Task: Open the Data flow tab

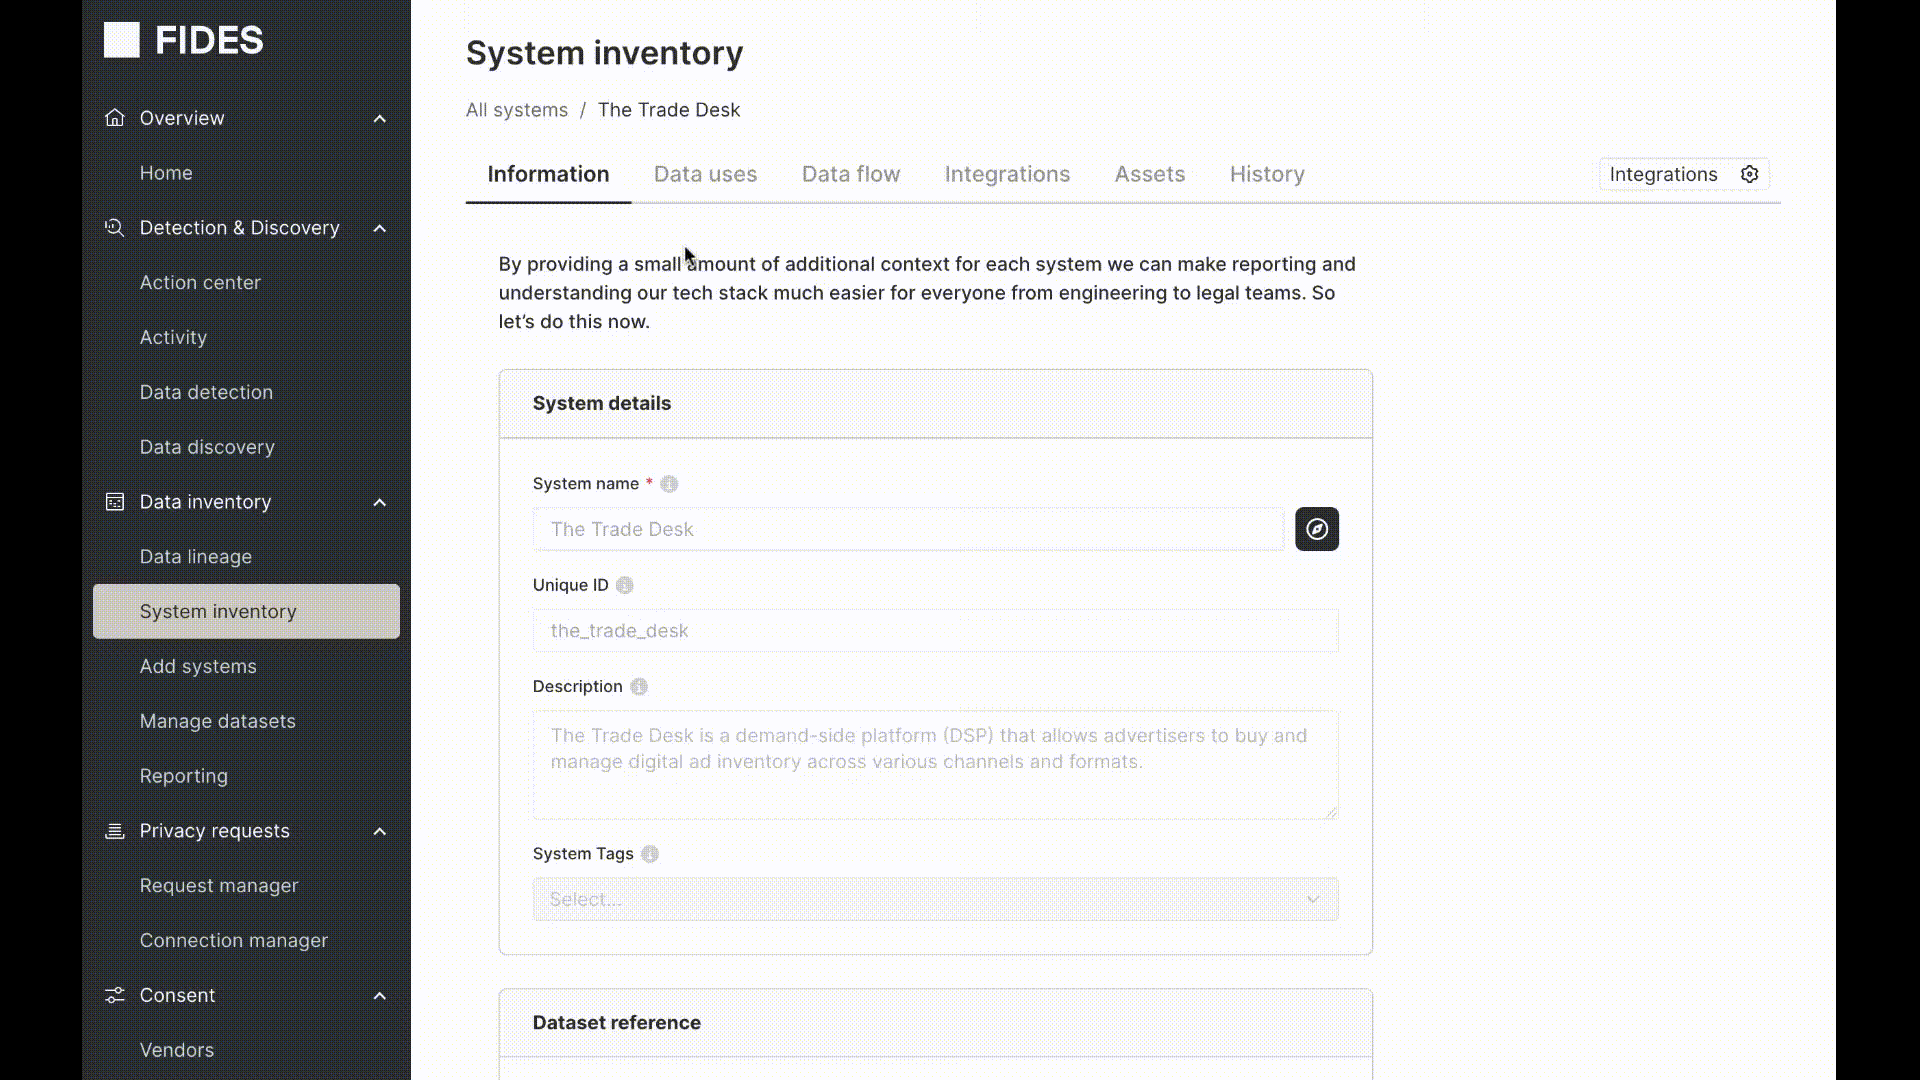Action: click(x=851, y=174)
